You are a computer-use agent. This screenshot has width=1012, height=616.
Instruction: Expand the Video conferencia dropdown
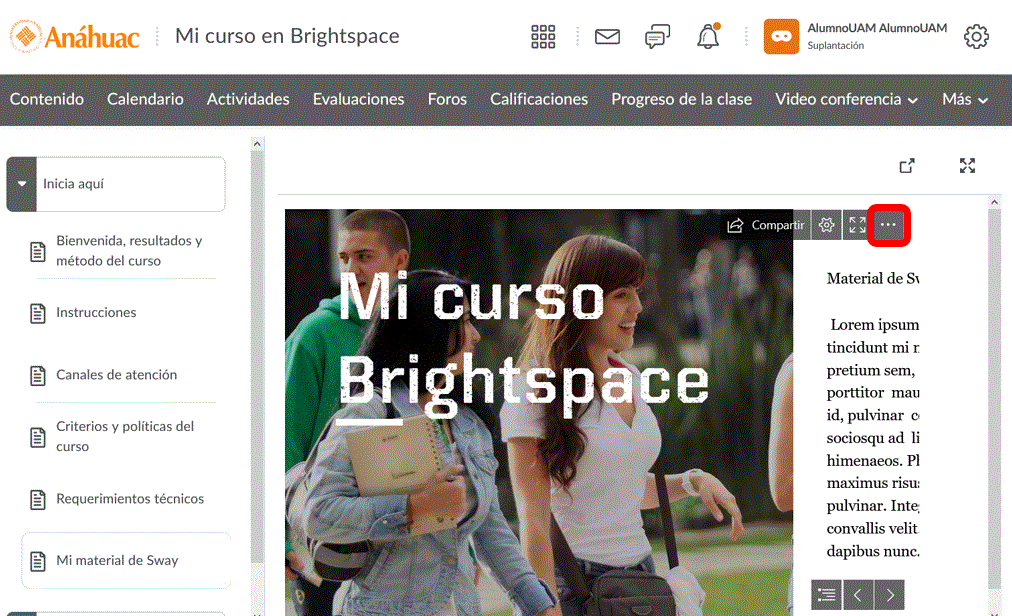[846, 99]
